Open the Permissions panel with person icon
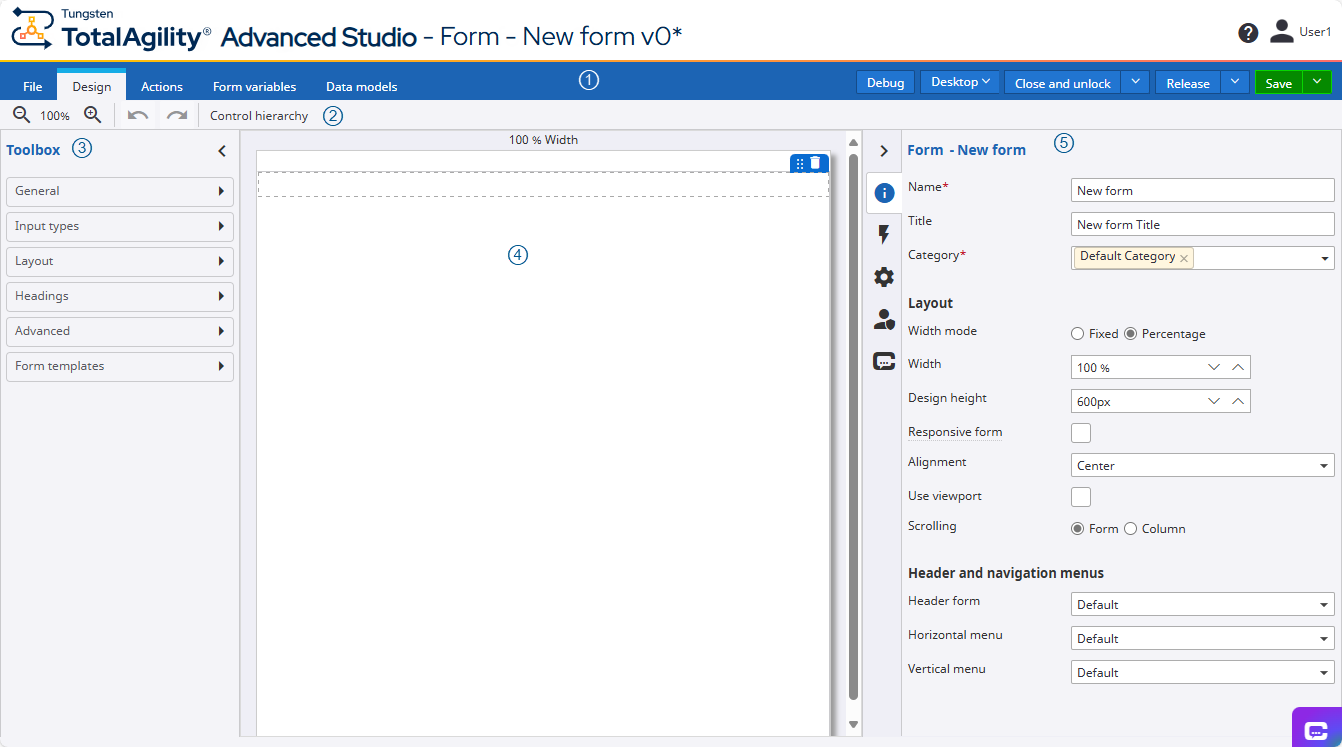Image resolution: width=1342 pixels, height=747 pixels. click(x=883, y=319)
